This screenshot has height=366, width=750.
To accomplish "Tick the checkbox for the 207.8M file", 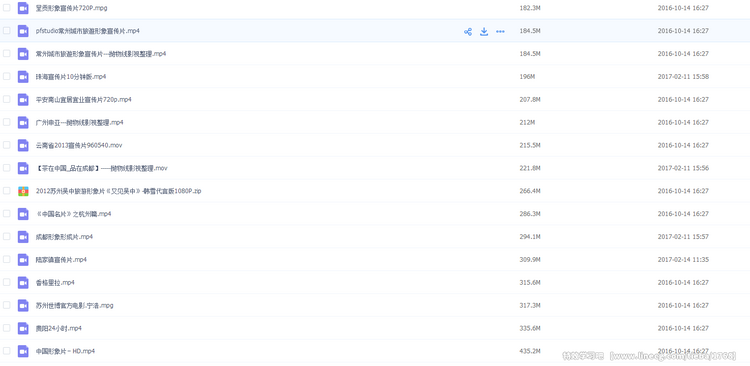I will tap(7, 99).
